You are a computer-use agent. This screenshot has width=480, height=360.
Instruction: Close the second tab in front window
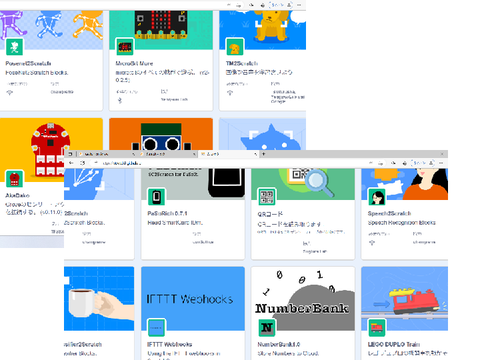point(194,154)
